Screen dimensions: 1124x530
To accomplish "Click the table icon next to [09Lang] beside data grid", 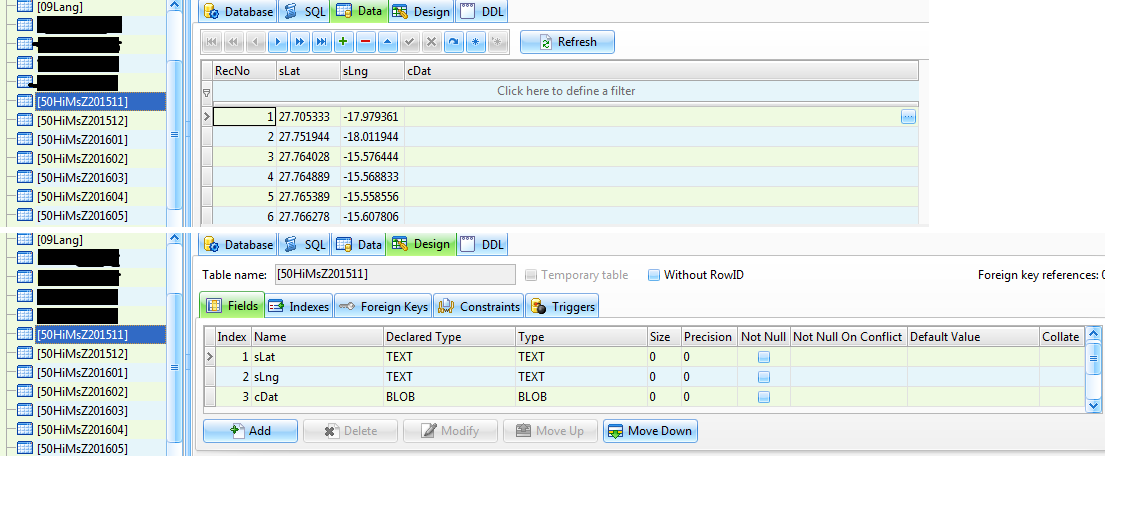I will pyautogui.click(x=25, y=6).
